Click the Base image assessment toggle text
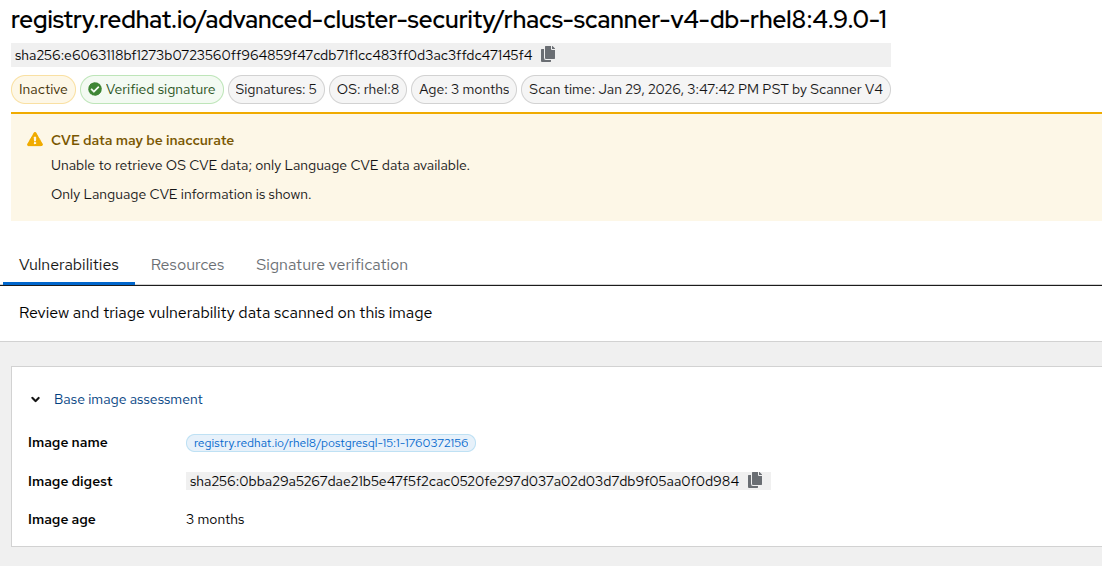Viewport: 1102px width, 566px height. click(x=128, y=400)
